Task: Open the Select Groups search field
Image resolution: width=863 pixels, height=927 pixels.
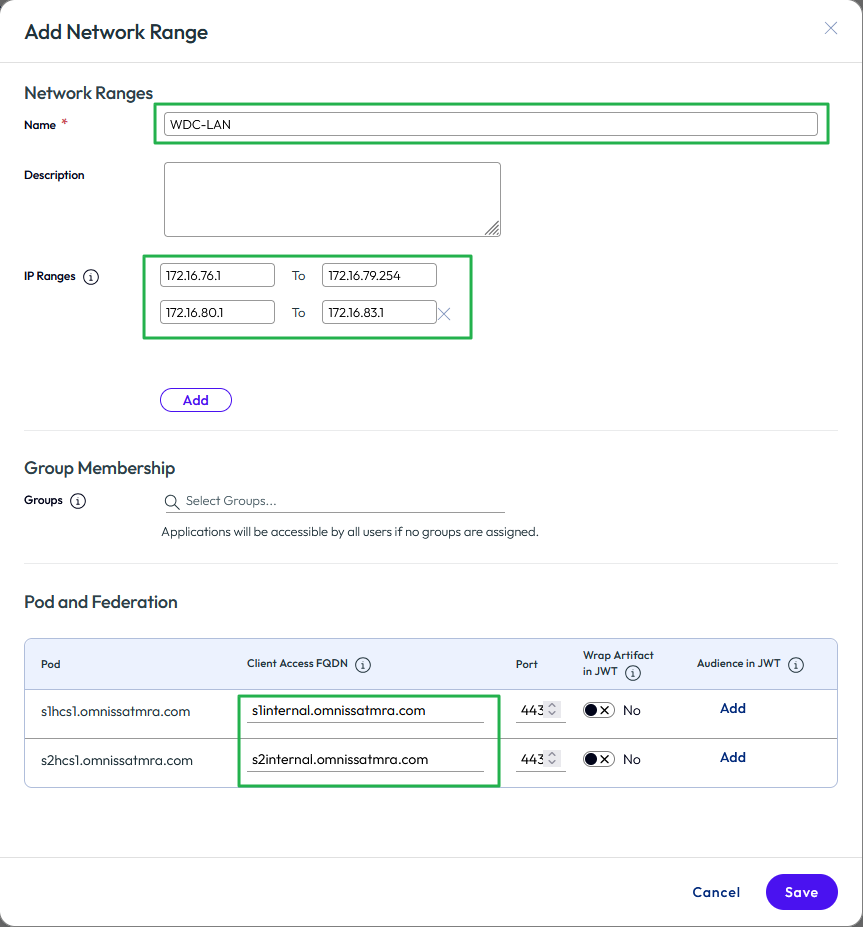Action: [x=340, y=501]
